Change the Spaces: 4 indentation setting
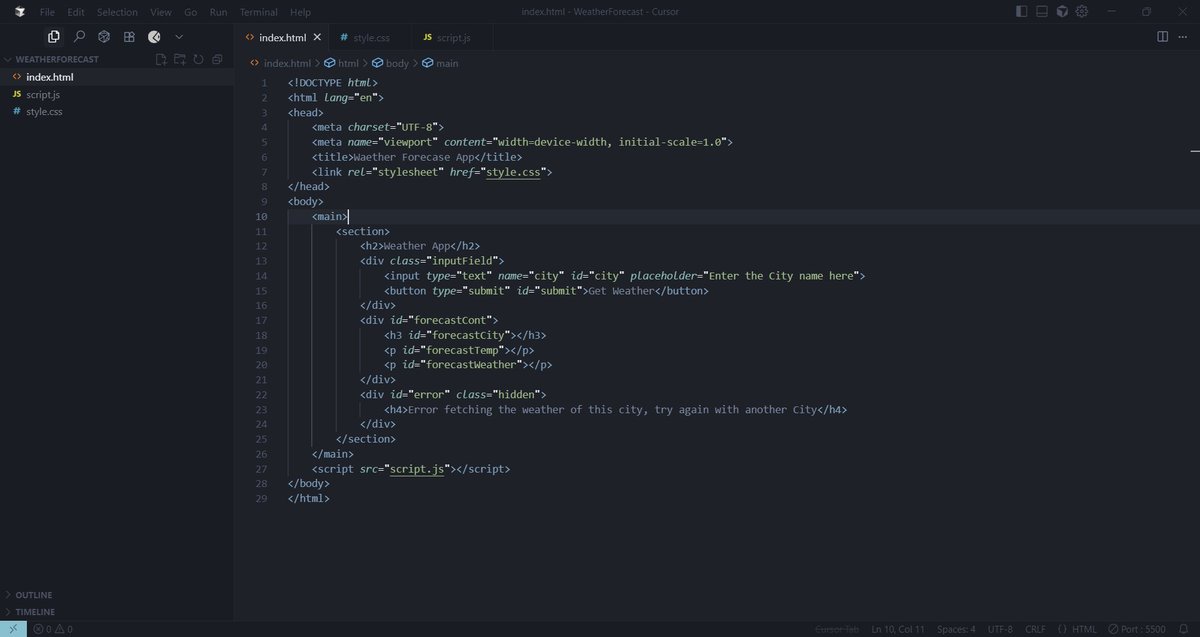The image size is (1200, 637). (x=955, y=629)
